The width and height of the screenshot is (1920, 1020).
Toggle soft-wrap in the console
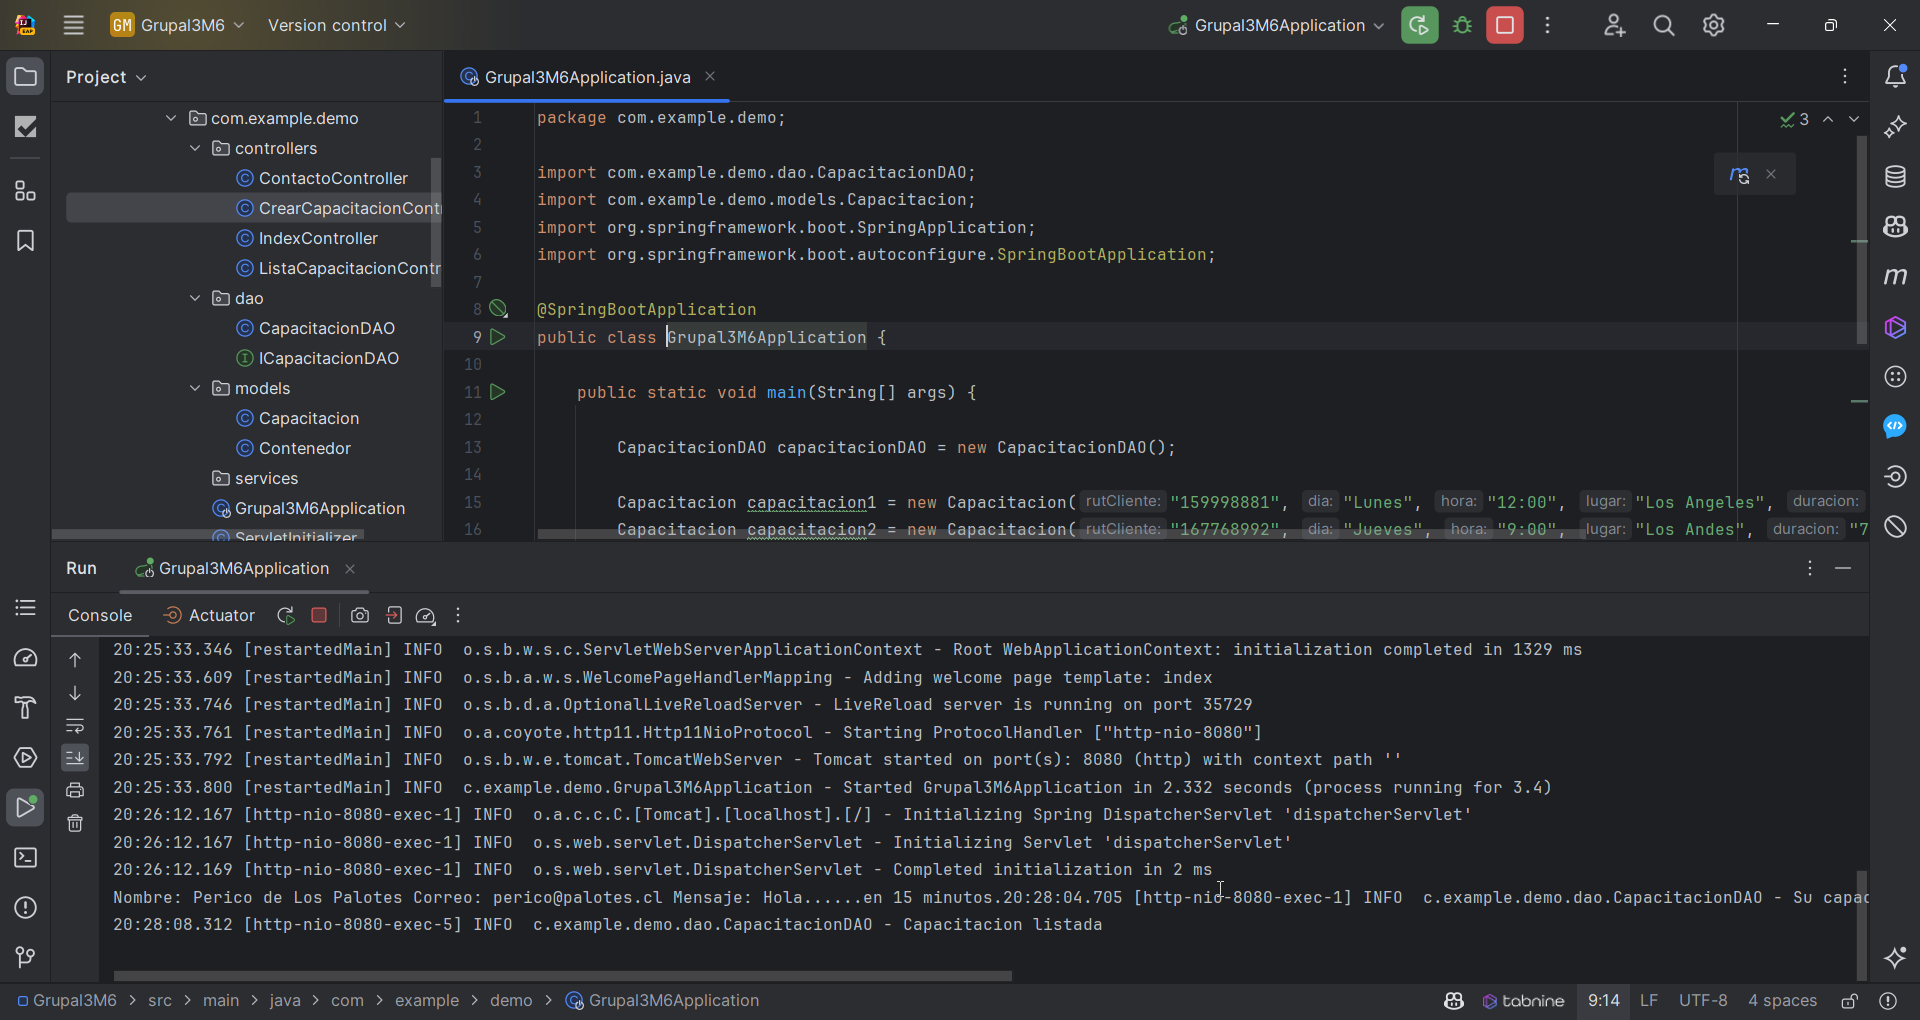[x=75, y=727]
